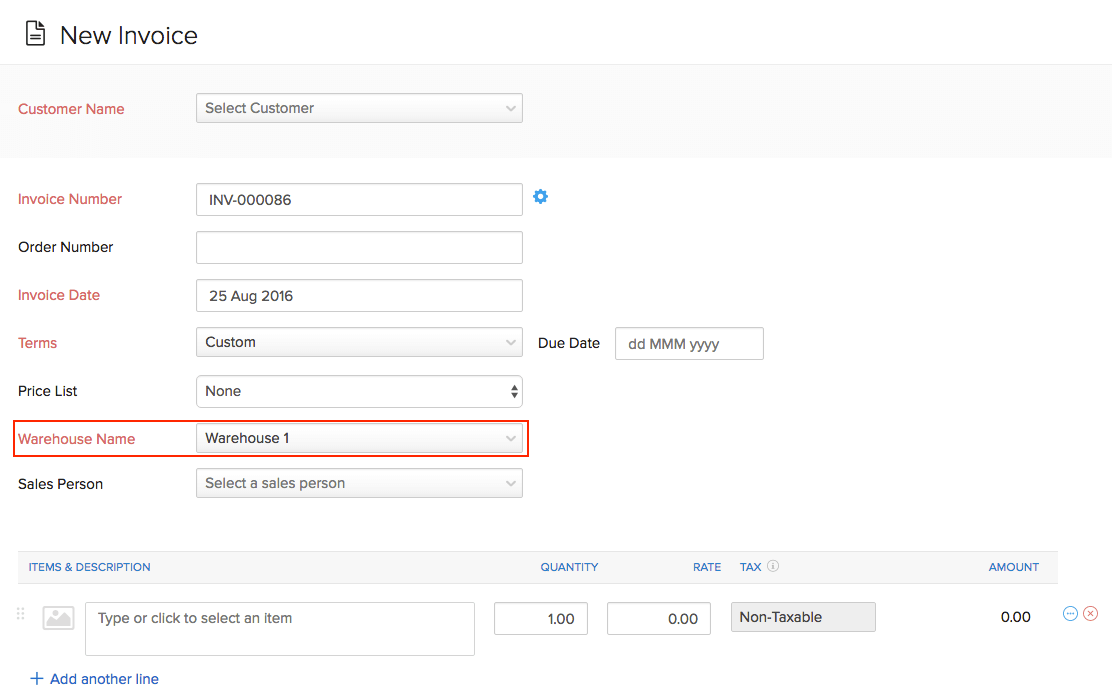
Task: Click the item image placeholder icon
Action: pyautogui.click(x=58, y=618)
